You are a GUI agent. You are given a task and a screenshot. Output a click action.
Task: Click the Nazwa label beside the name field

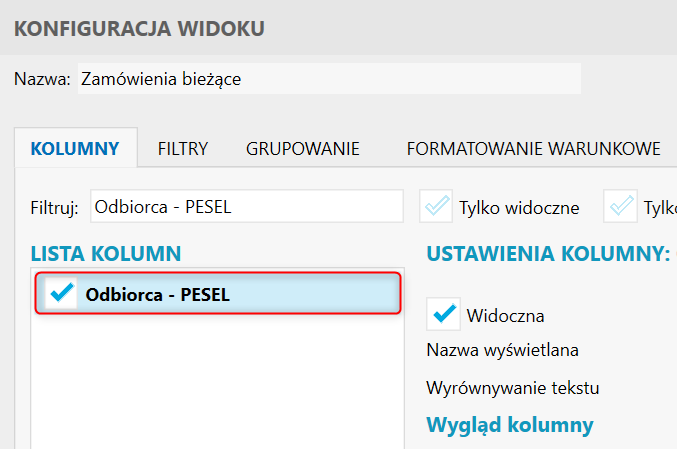[x=42, y=80]
